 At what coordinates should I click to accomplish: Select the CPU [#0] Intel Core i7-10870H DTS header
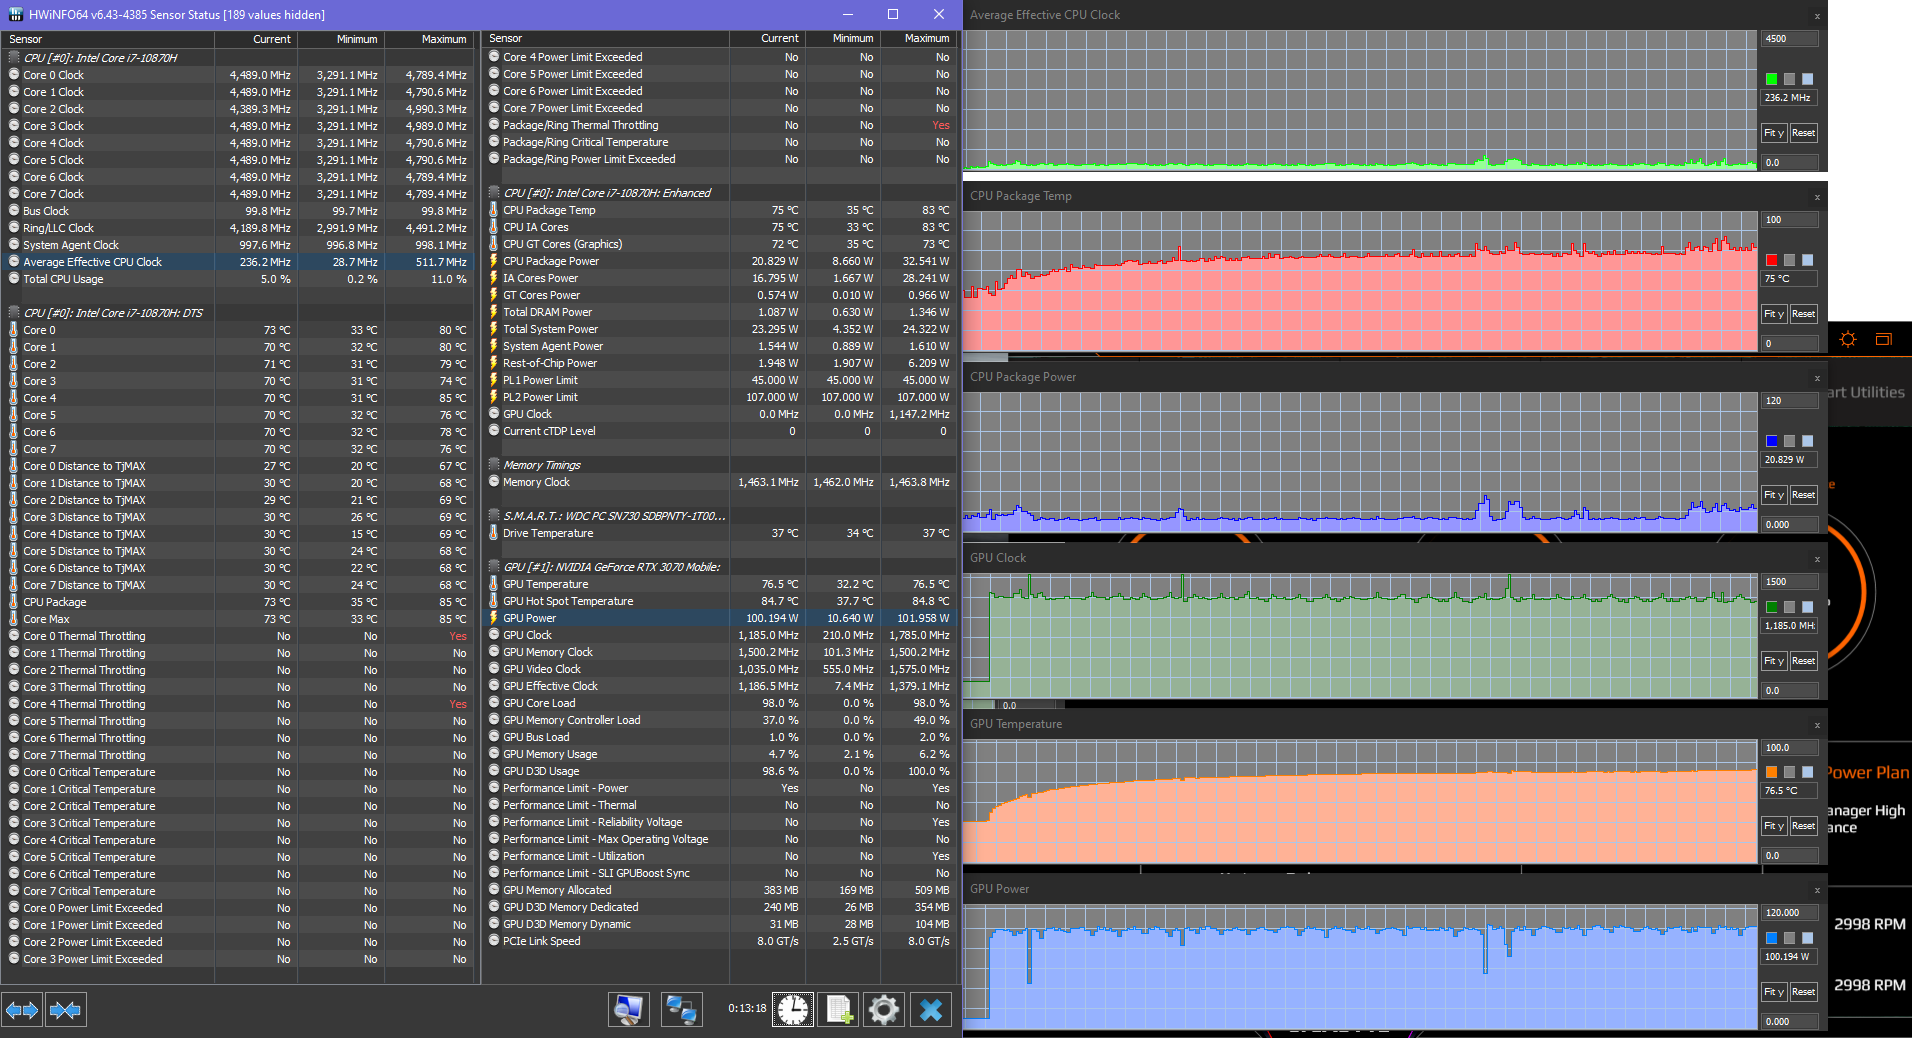tap(112, 313)
